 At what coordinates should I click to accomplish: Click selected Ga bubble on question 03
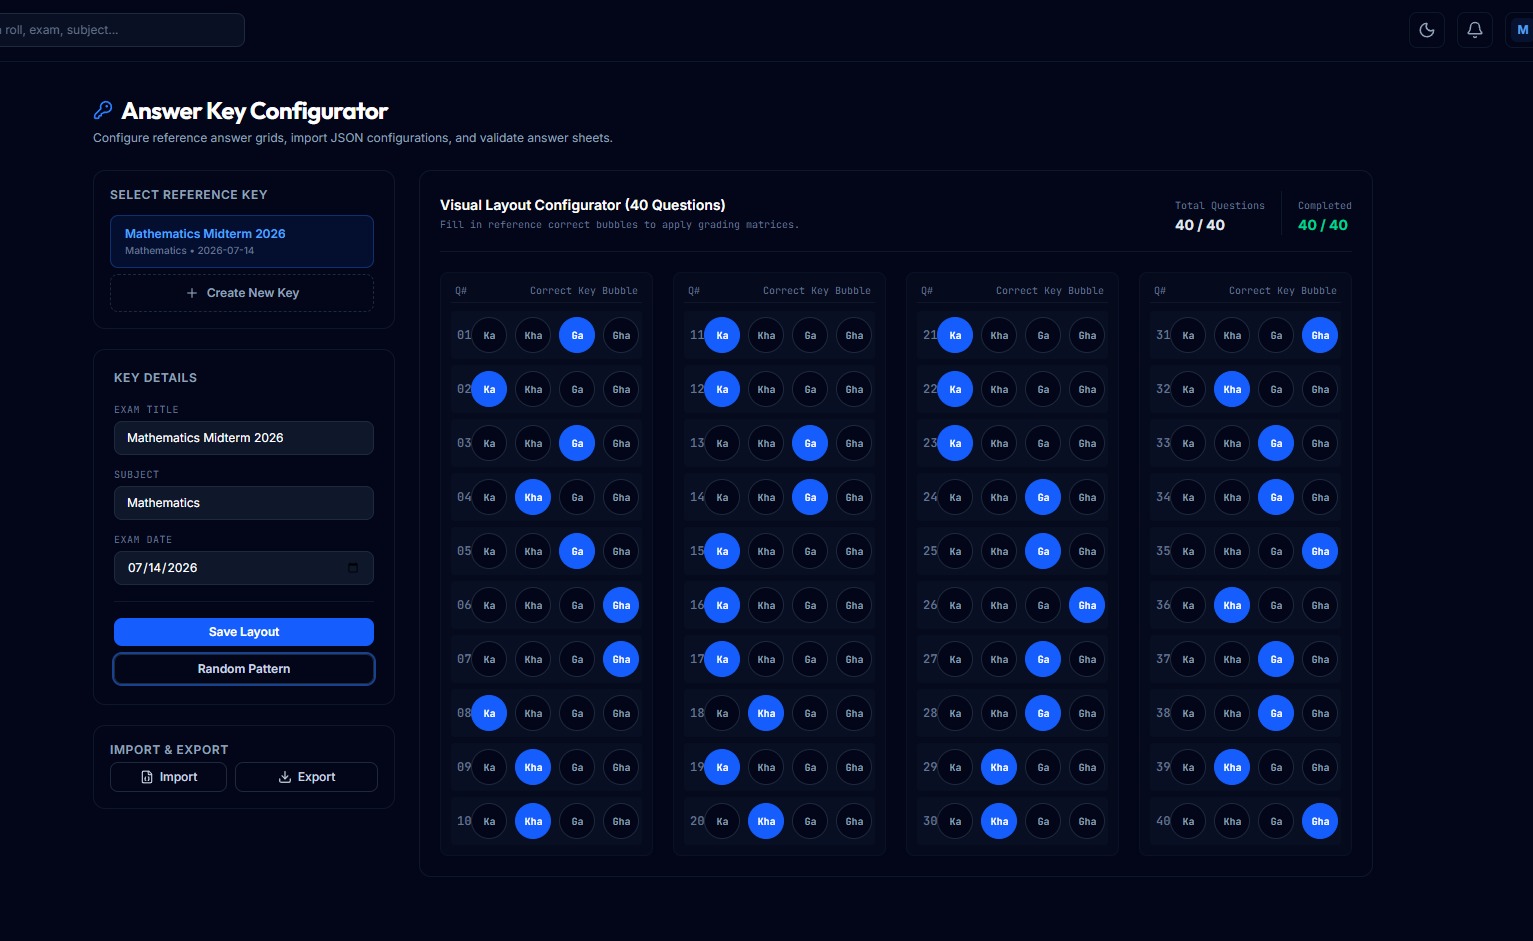pos(577,443)
